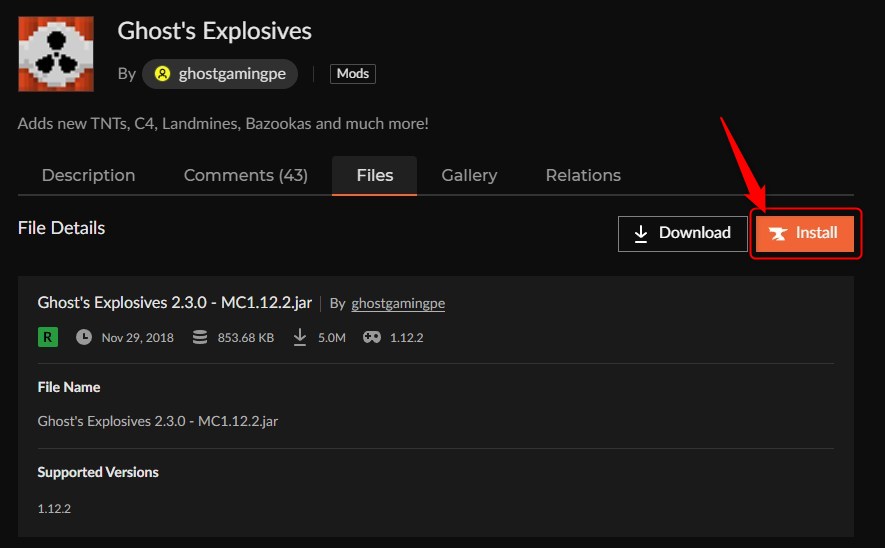Select the file name value under File Name

pyautogui.click(x=157, y=421)
